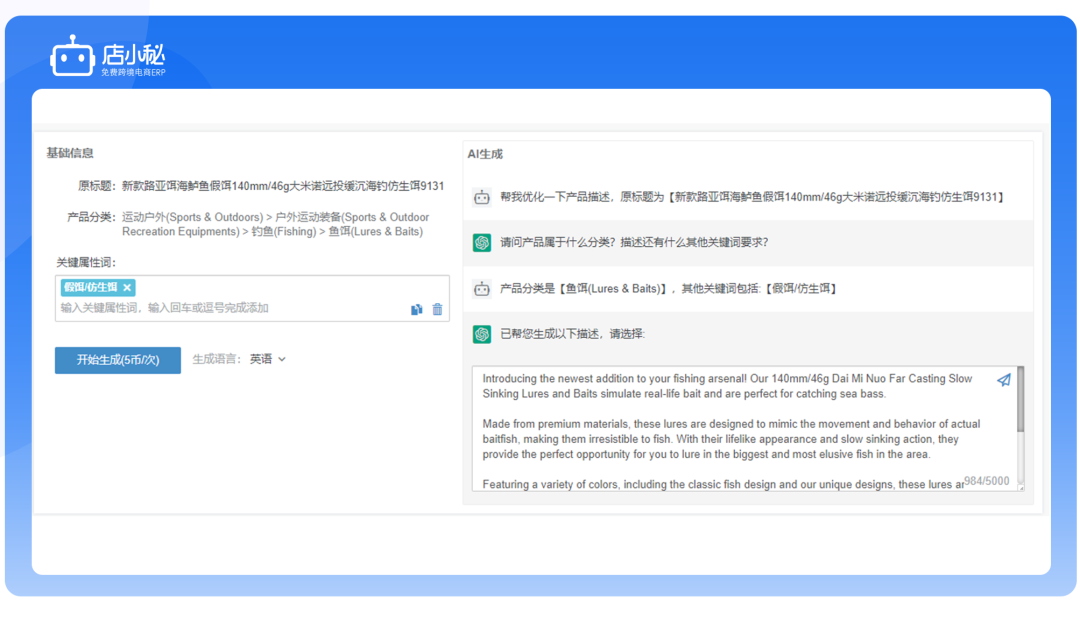Copy the keyword attribute list
Viewport: 1080px width, 619px height.
pos(417,309)
